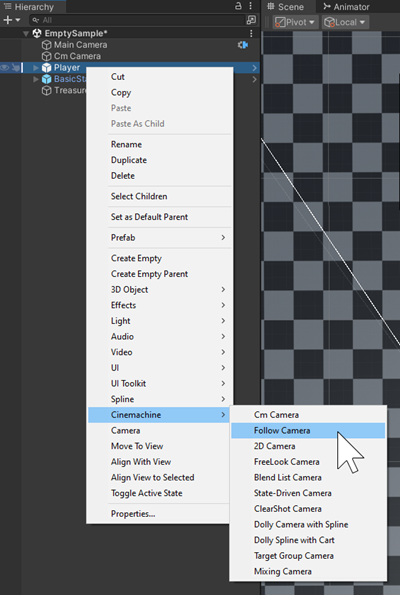The height and width of the screenshot is (595, 400).
Task: Create a Target Group Camera
Action: [x=308, y=556]
